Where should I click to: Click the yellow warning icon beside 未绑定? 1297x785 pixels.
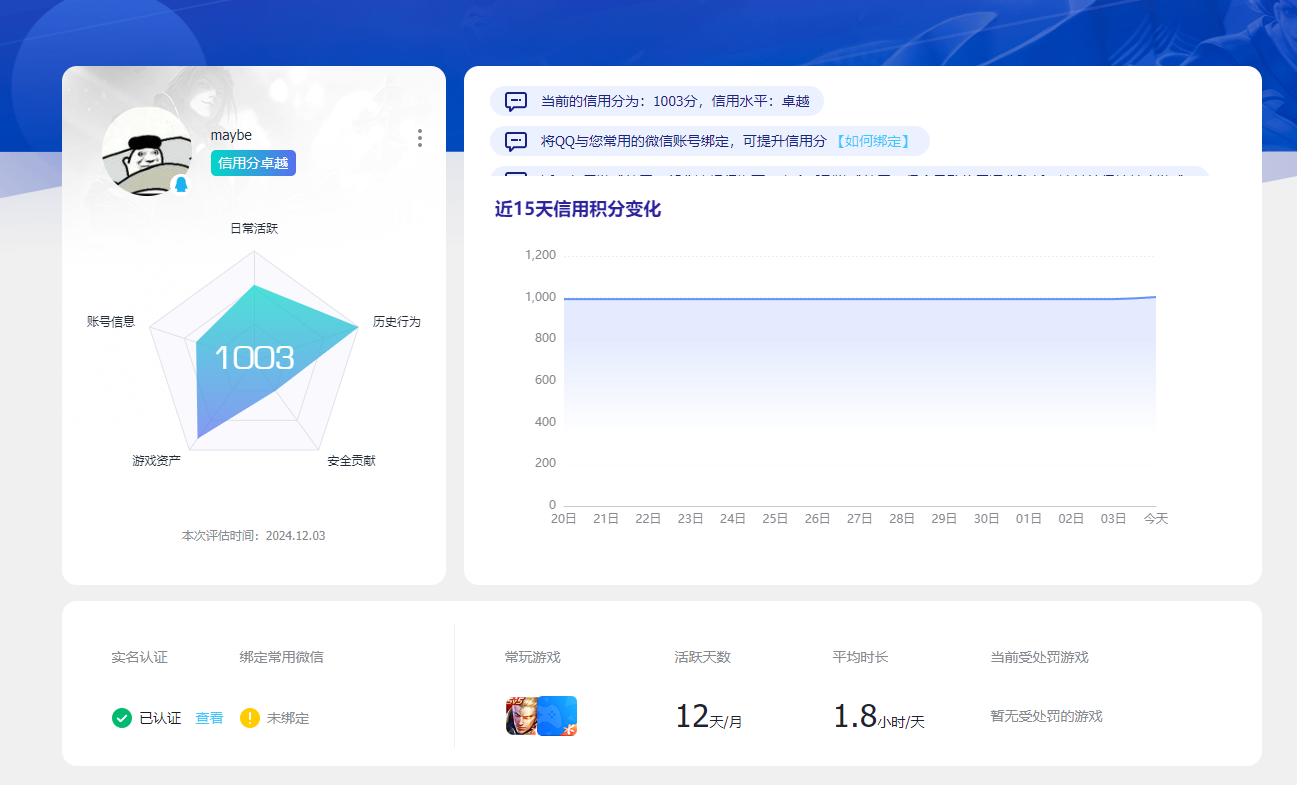coord(250,718)
